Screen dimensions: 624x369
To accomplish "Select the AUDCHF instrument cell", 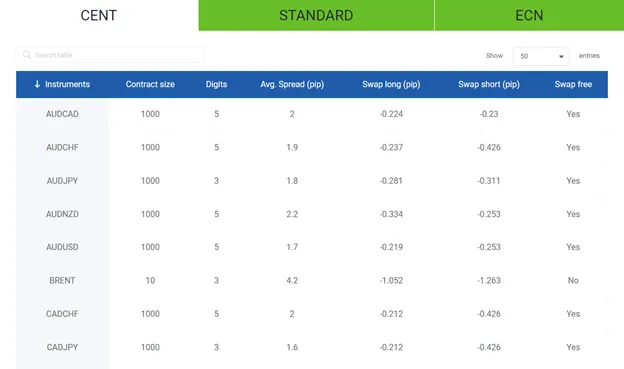I will pos(62,147).
